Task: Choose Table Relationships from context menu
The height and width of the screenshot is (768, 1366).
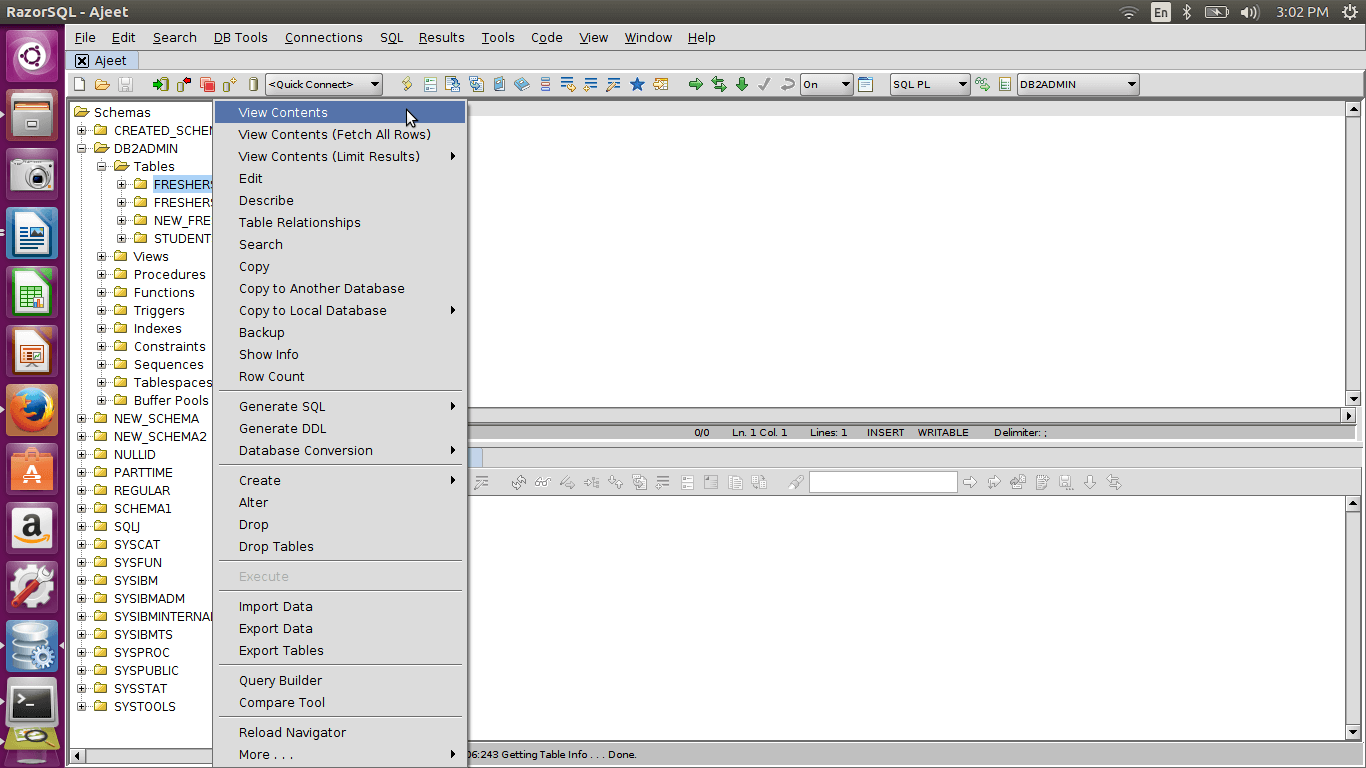Action: click(340, 223)
